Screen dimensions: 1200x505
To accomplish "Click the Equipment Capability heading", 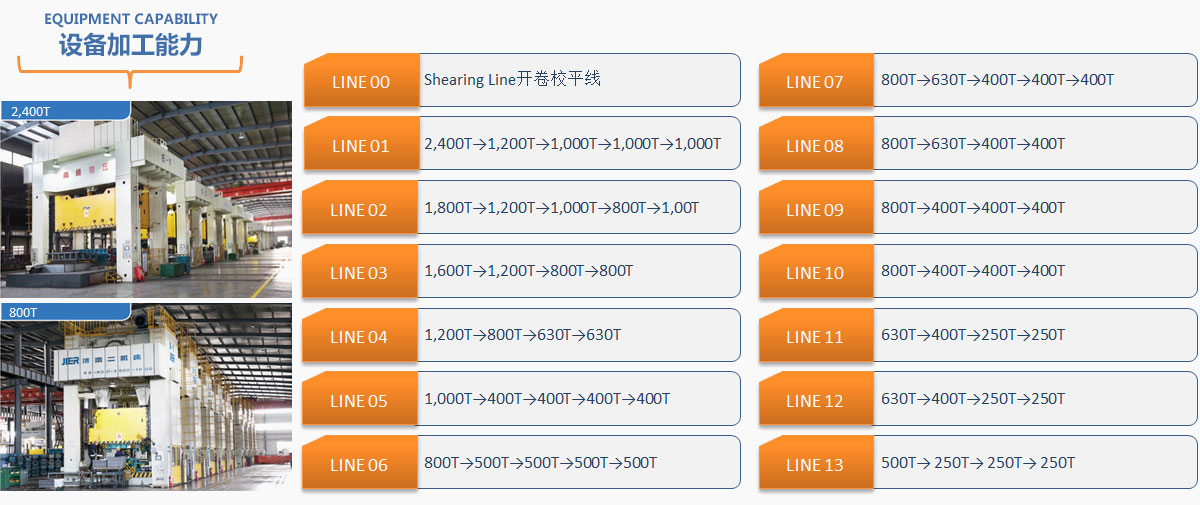I will pos(131,35).
